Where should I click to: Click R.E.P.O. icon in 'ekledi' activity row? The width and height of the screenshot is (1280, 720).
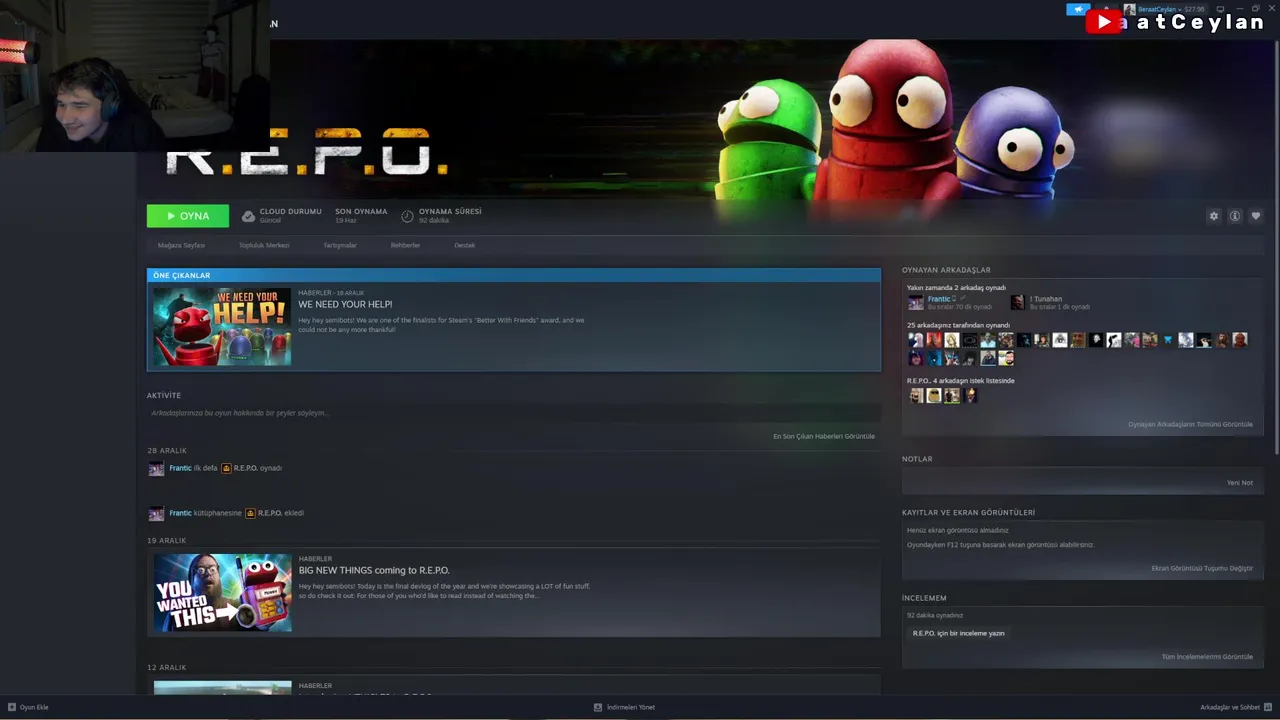250,513
